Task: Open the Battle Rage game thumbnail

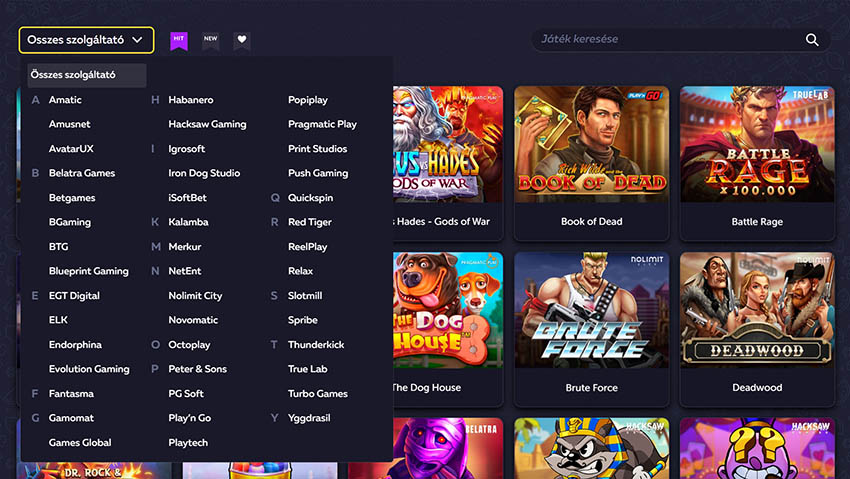Action: coord(757,144)
